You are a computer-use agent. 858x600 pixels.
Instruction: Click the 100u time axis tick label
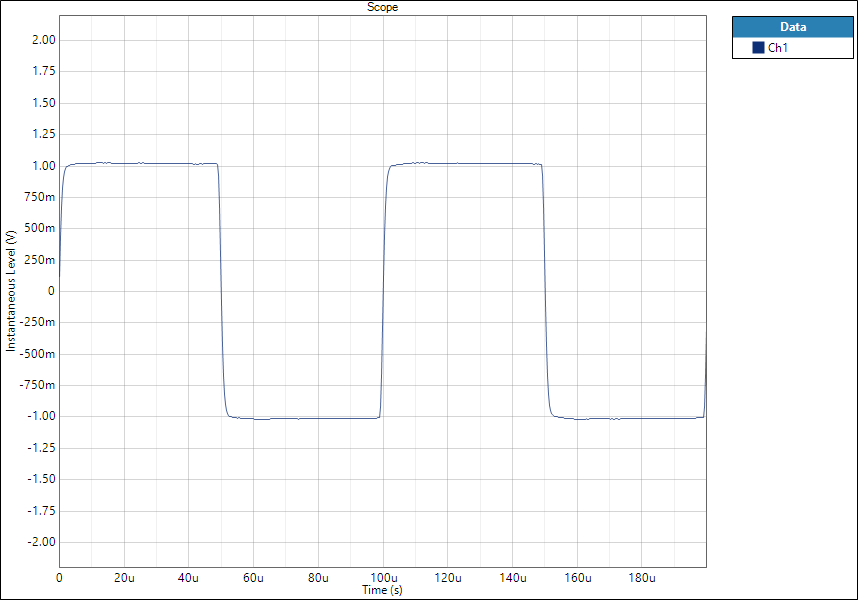coord(384,578)
